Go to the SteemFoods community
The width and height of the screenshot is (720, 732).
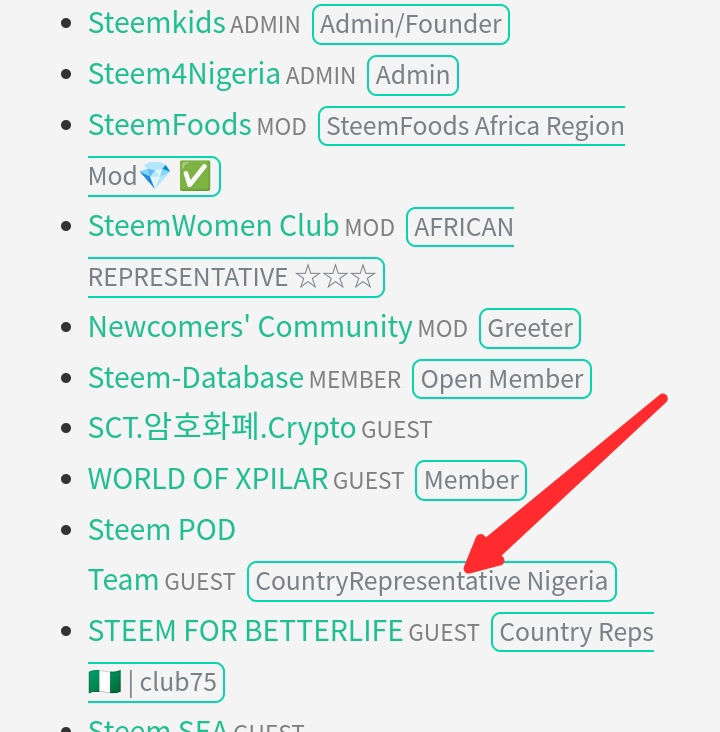click(x=169, y=125)
